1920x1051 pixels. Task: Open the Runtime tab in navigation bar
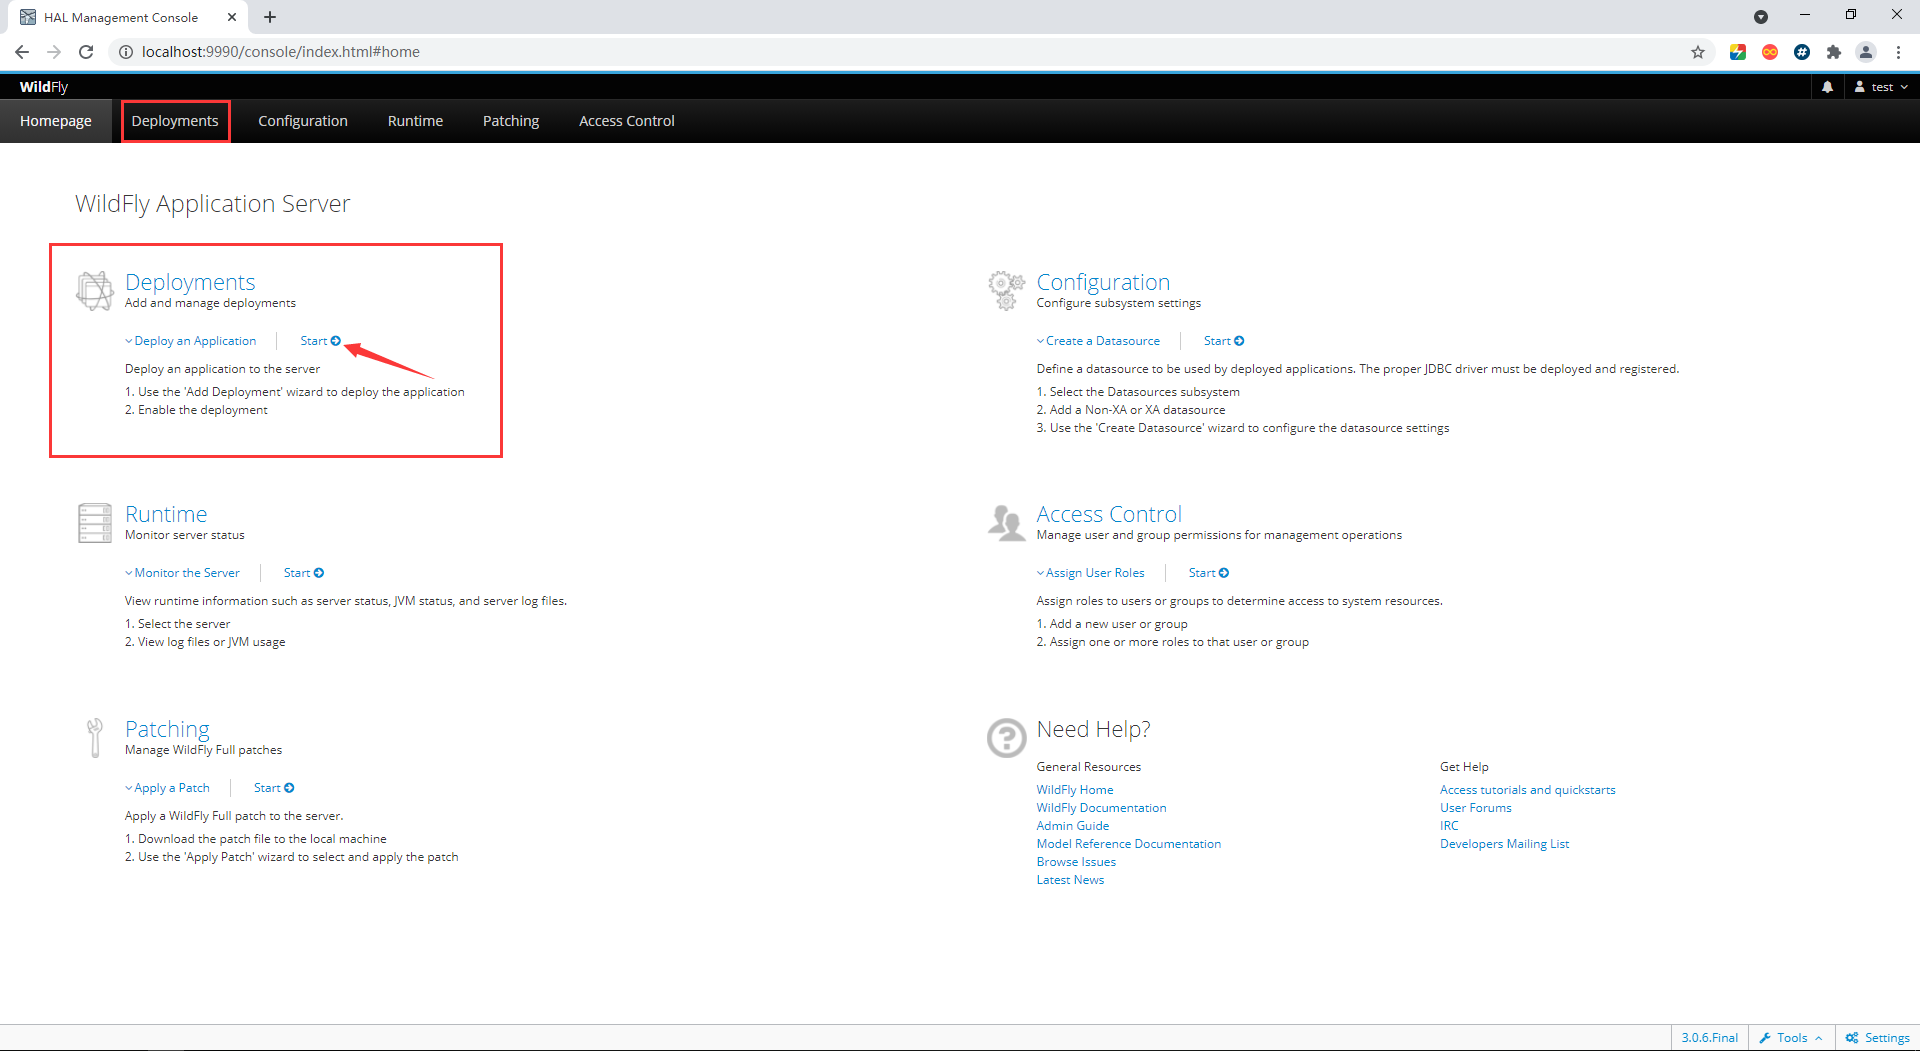tap(415, 121)
